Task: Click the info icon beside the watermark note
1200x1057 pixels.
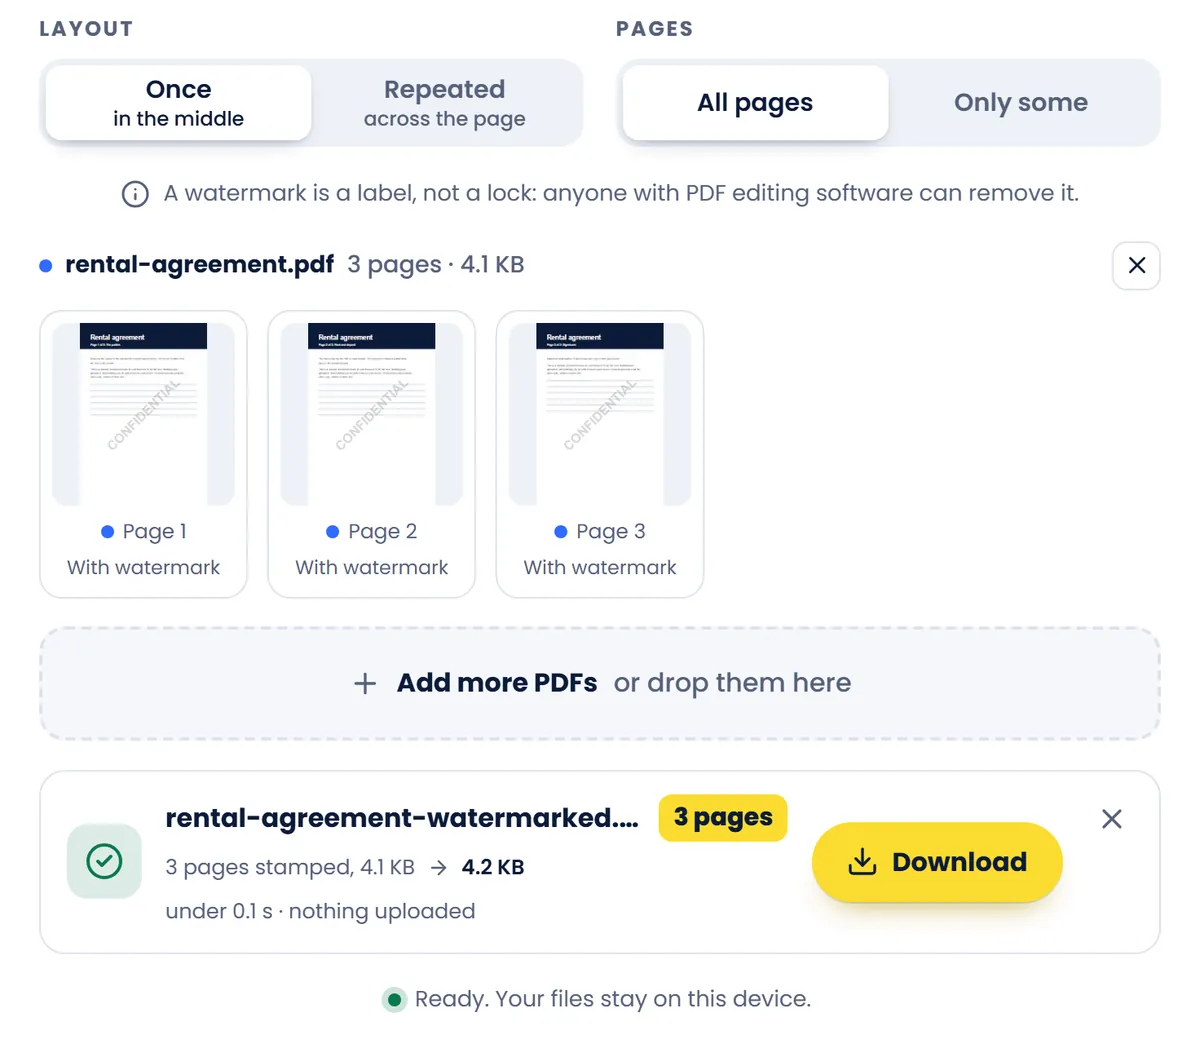Action: point(135,194)
